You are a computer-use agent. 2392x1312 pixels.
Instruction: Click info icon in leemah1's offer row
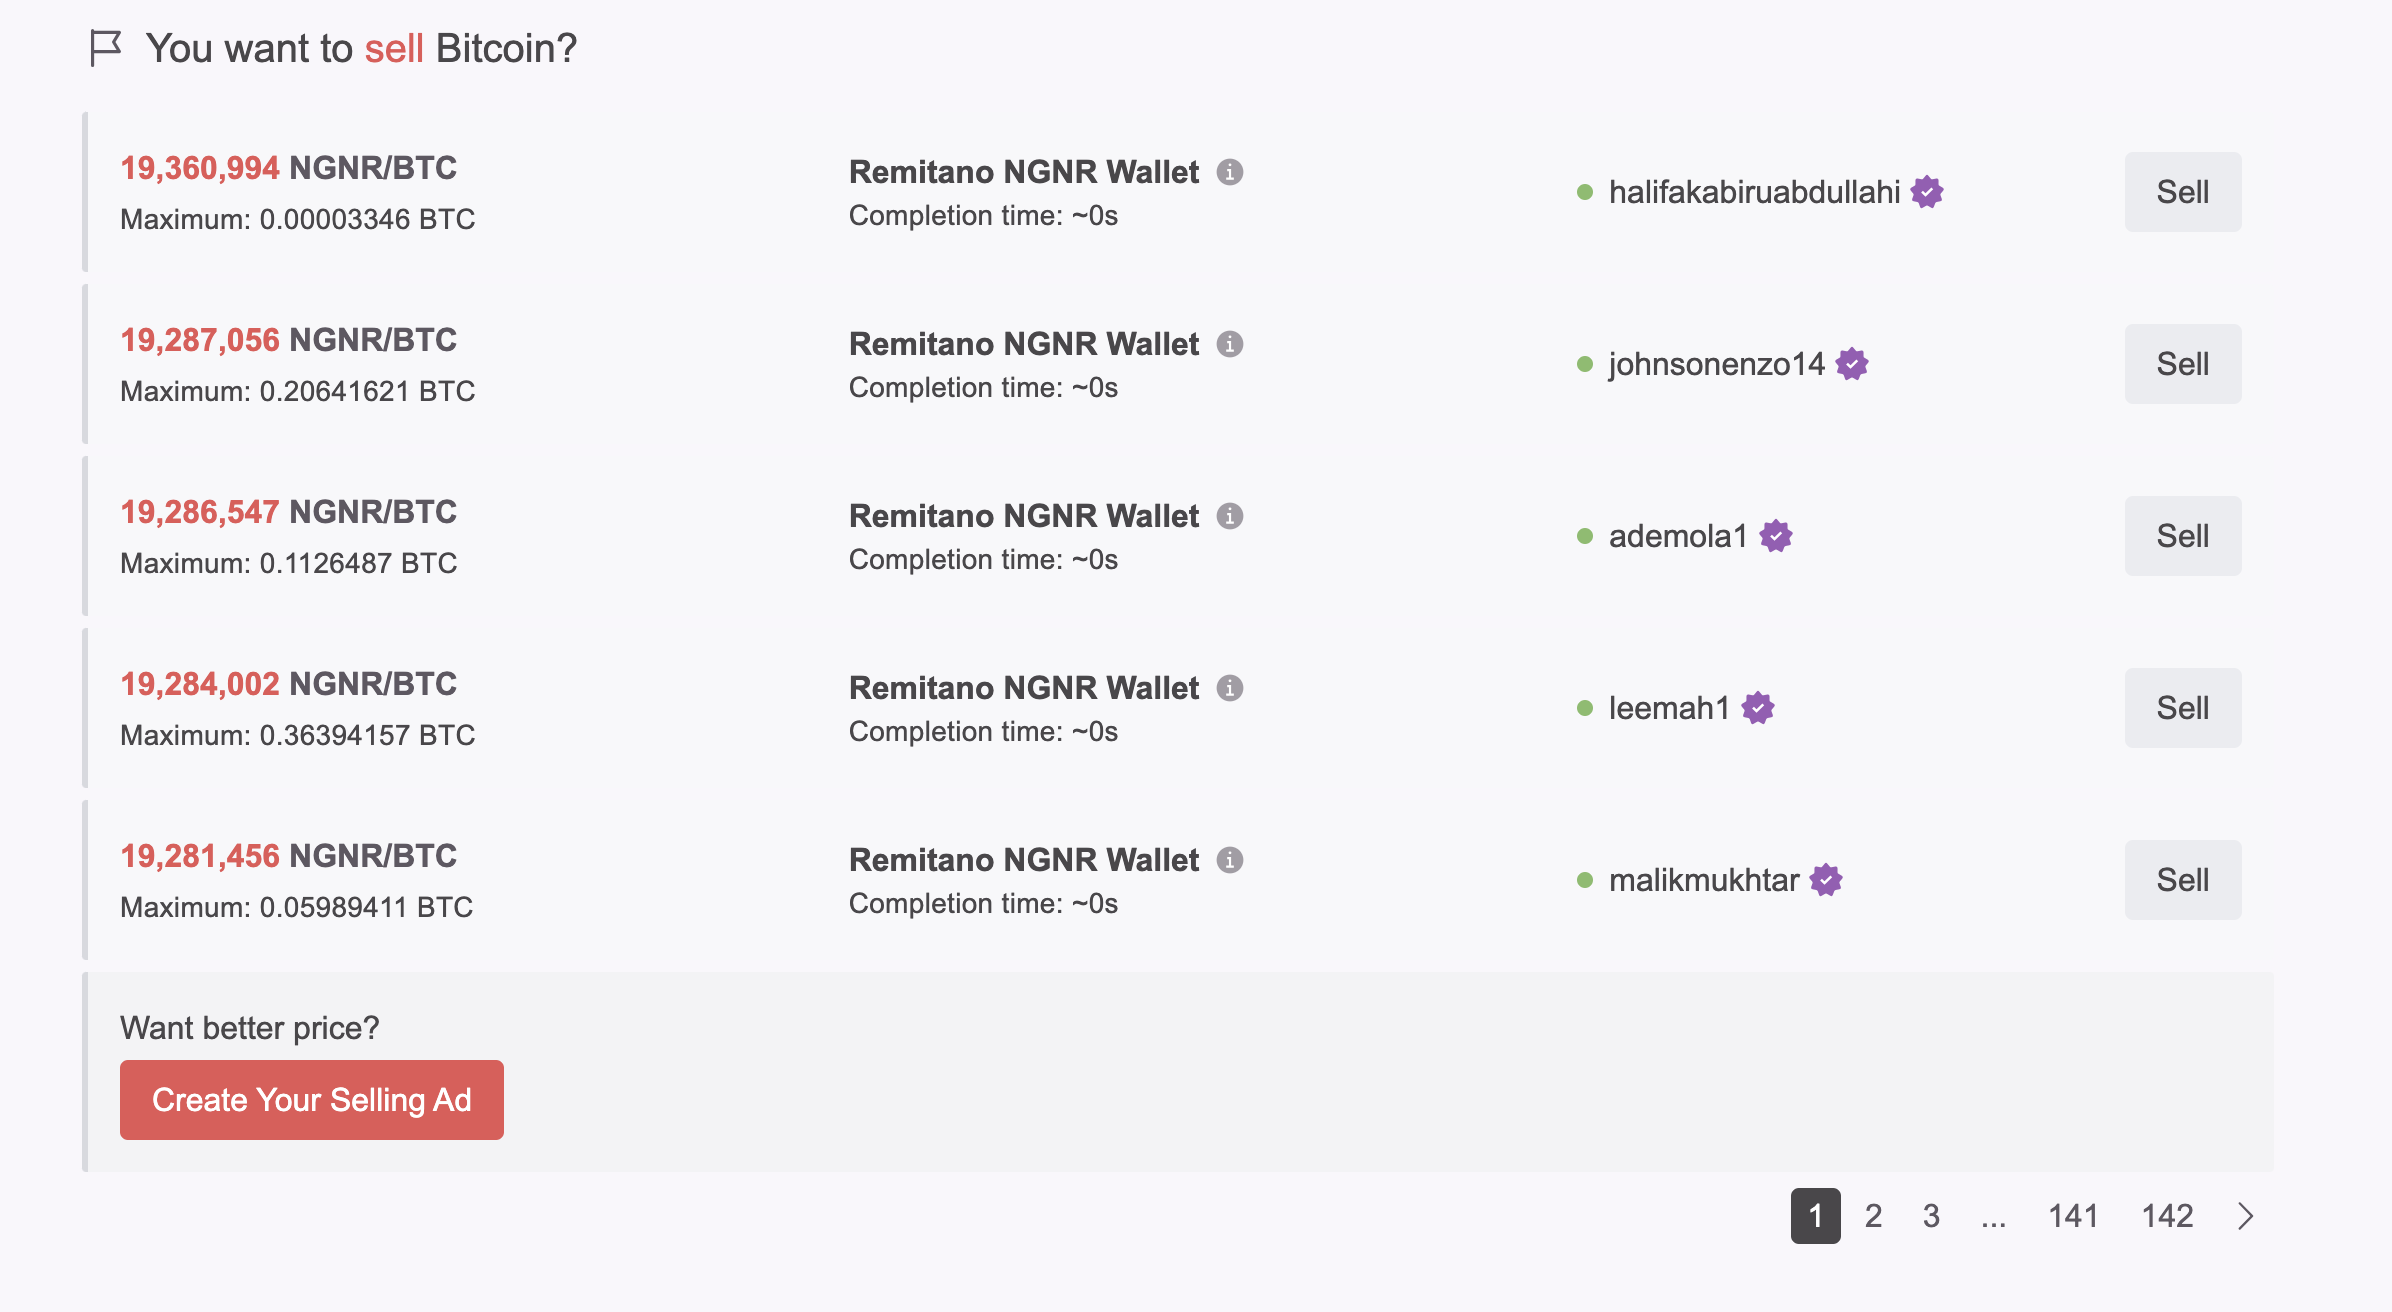pos(1230,688)
